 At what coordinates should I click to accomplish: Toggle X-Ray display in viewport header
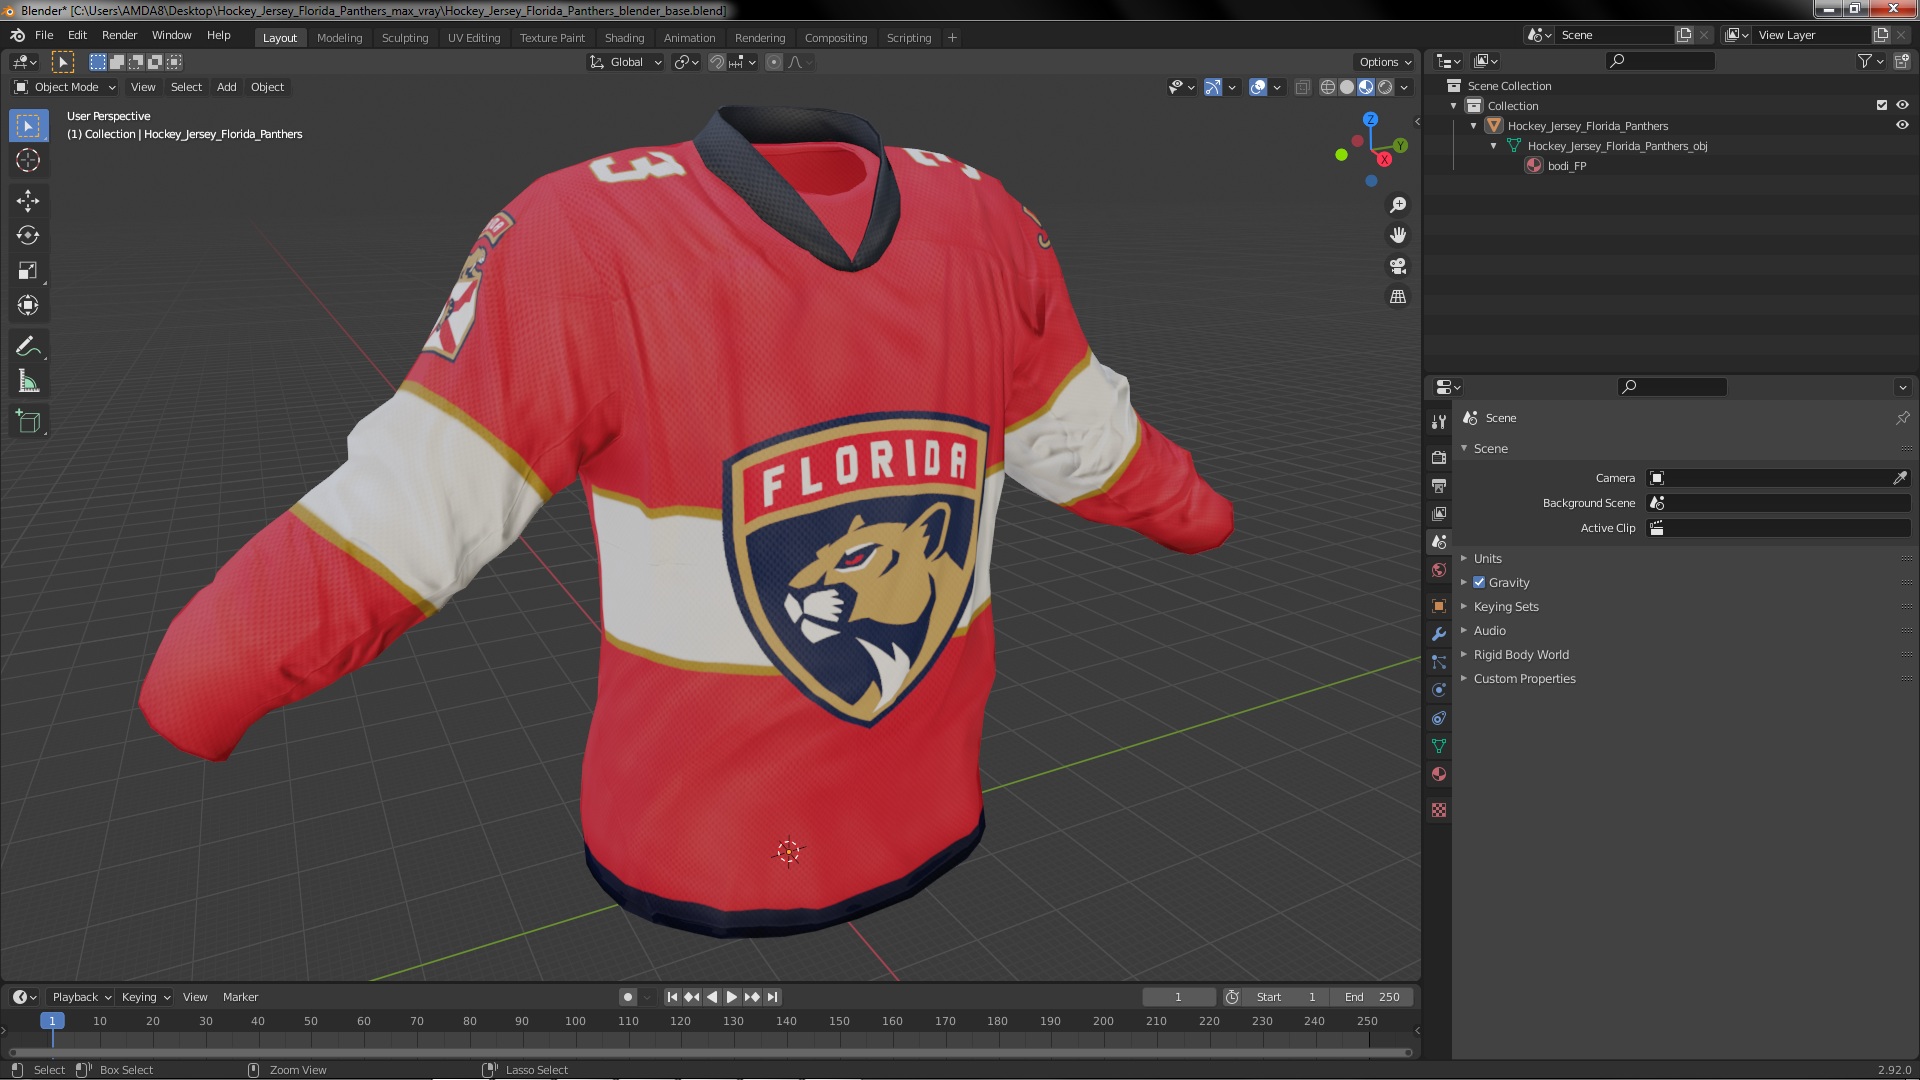click(1302, 87)
